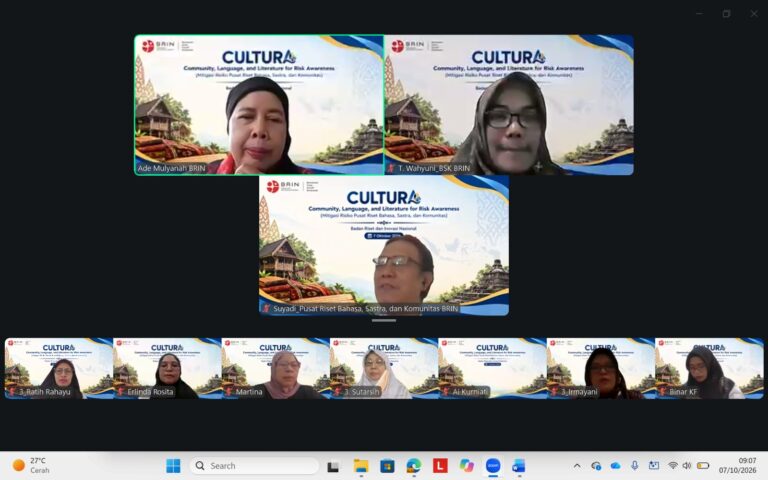Open the volume speaker tray icon
The width and height of the screenshot is (768, 480).
click(x=687, y=466)
